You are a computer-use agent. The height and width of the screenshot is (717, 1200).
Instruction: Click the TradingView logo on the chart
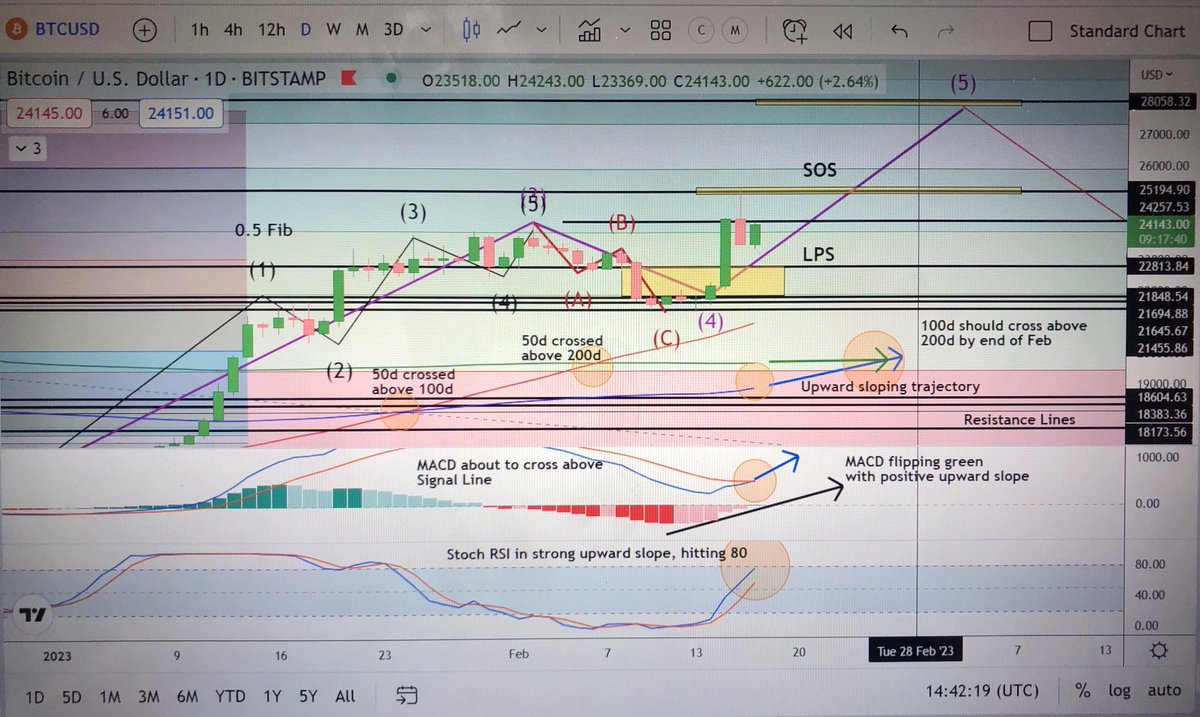point(33,615)
